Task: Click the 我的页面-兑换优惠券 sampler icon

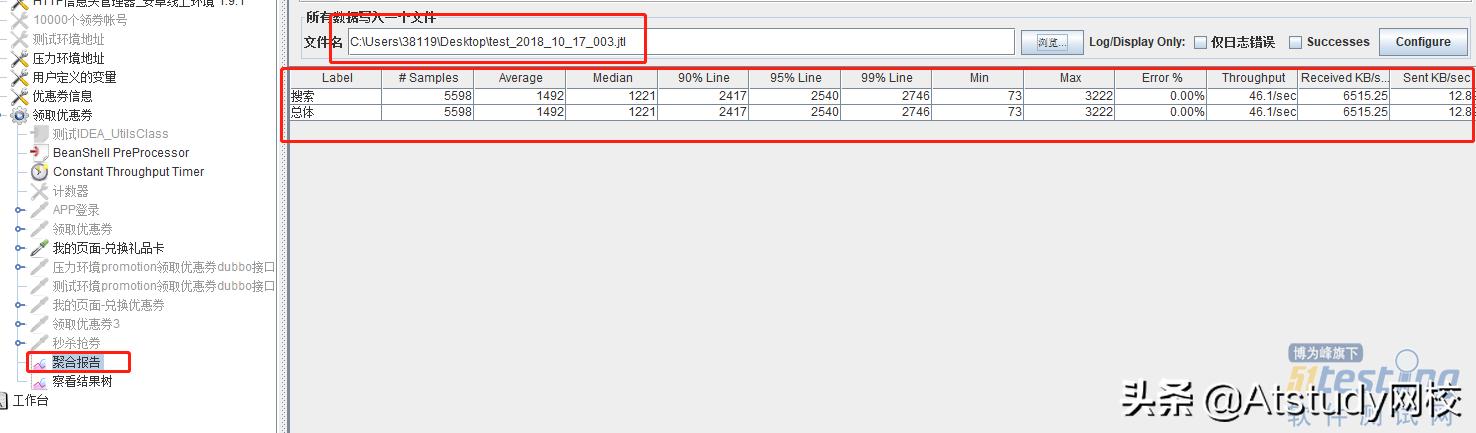Action: coord(39,305)
